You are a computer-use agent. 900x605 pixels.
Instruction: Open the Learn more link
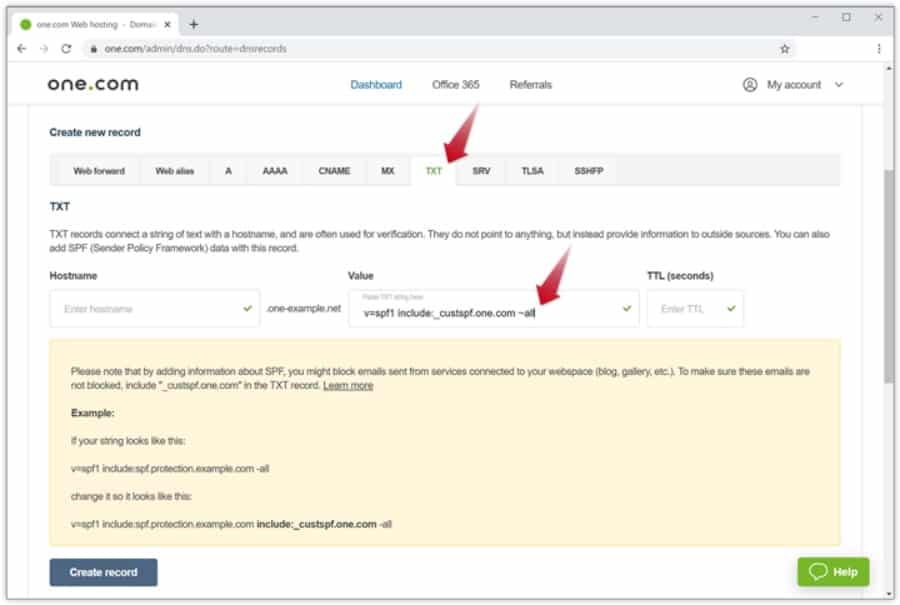pyautogui.click(x=349, y=385)
